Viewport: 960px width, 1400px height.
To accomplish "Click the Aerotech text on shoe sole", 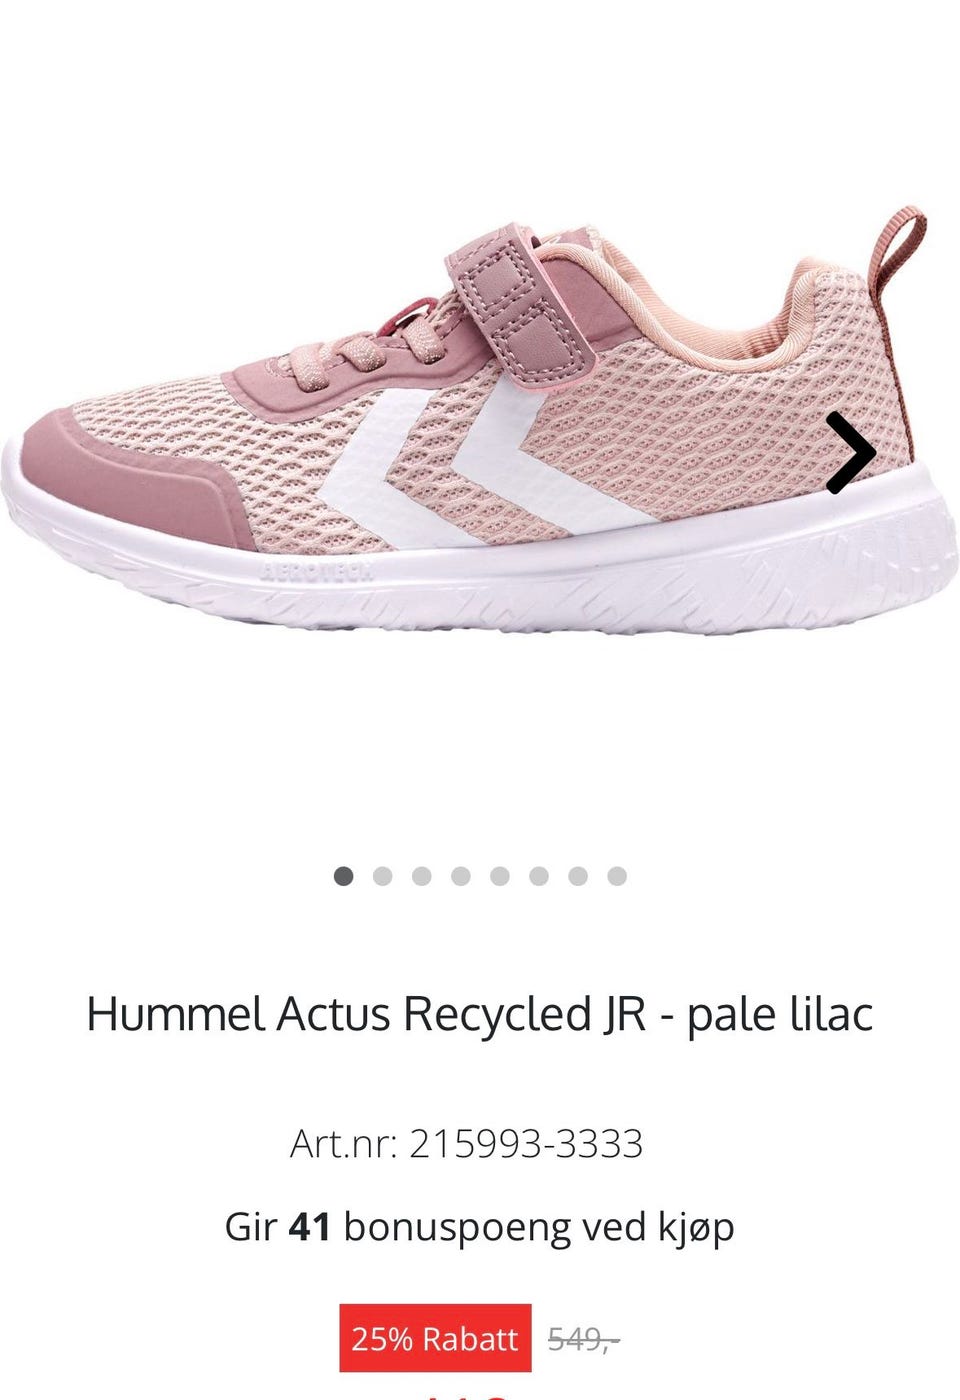I will tap(319, 572).
